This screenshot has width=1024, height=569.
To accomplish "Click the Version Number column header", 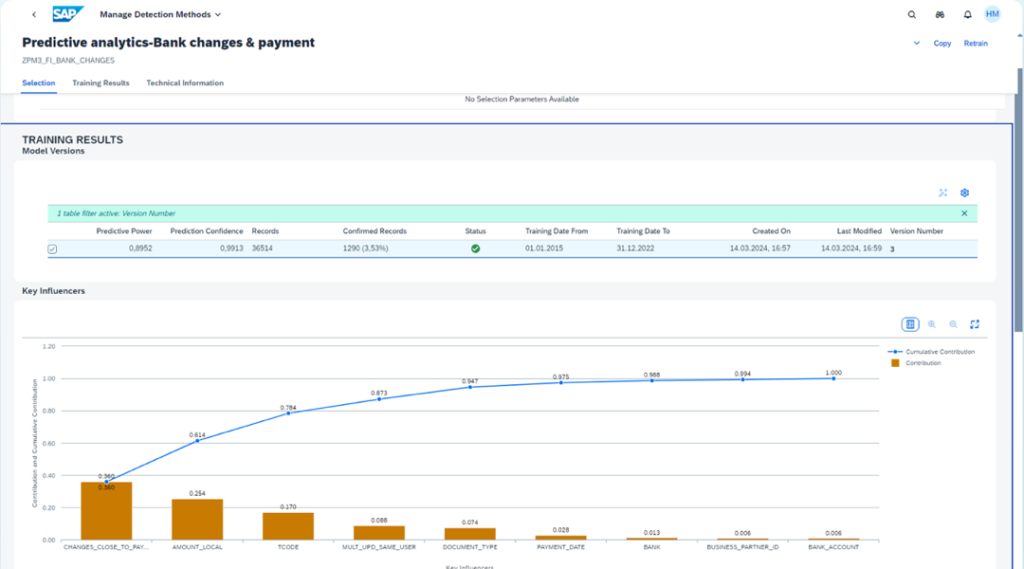I will 916,231.
